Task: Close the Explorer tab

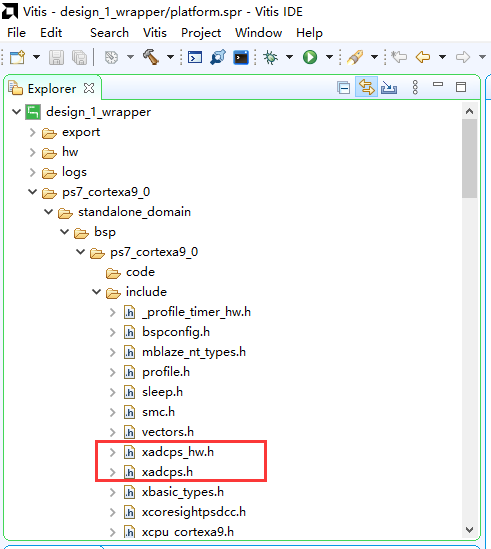Action: 89,88
